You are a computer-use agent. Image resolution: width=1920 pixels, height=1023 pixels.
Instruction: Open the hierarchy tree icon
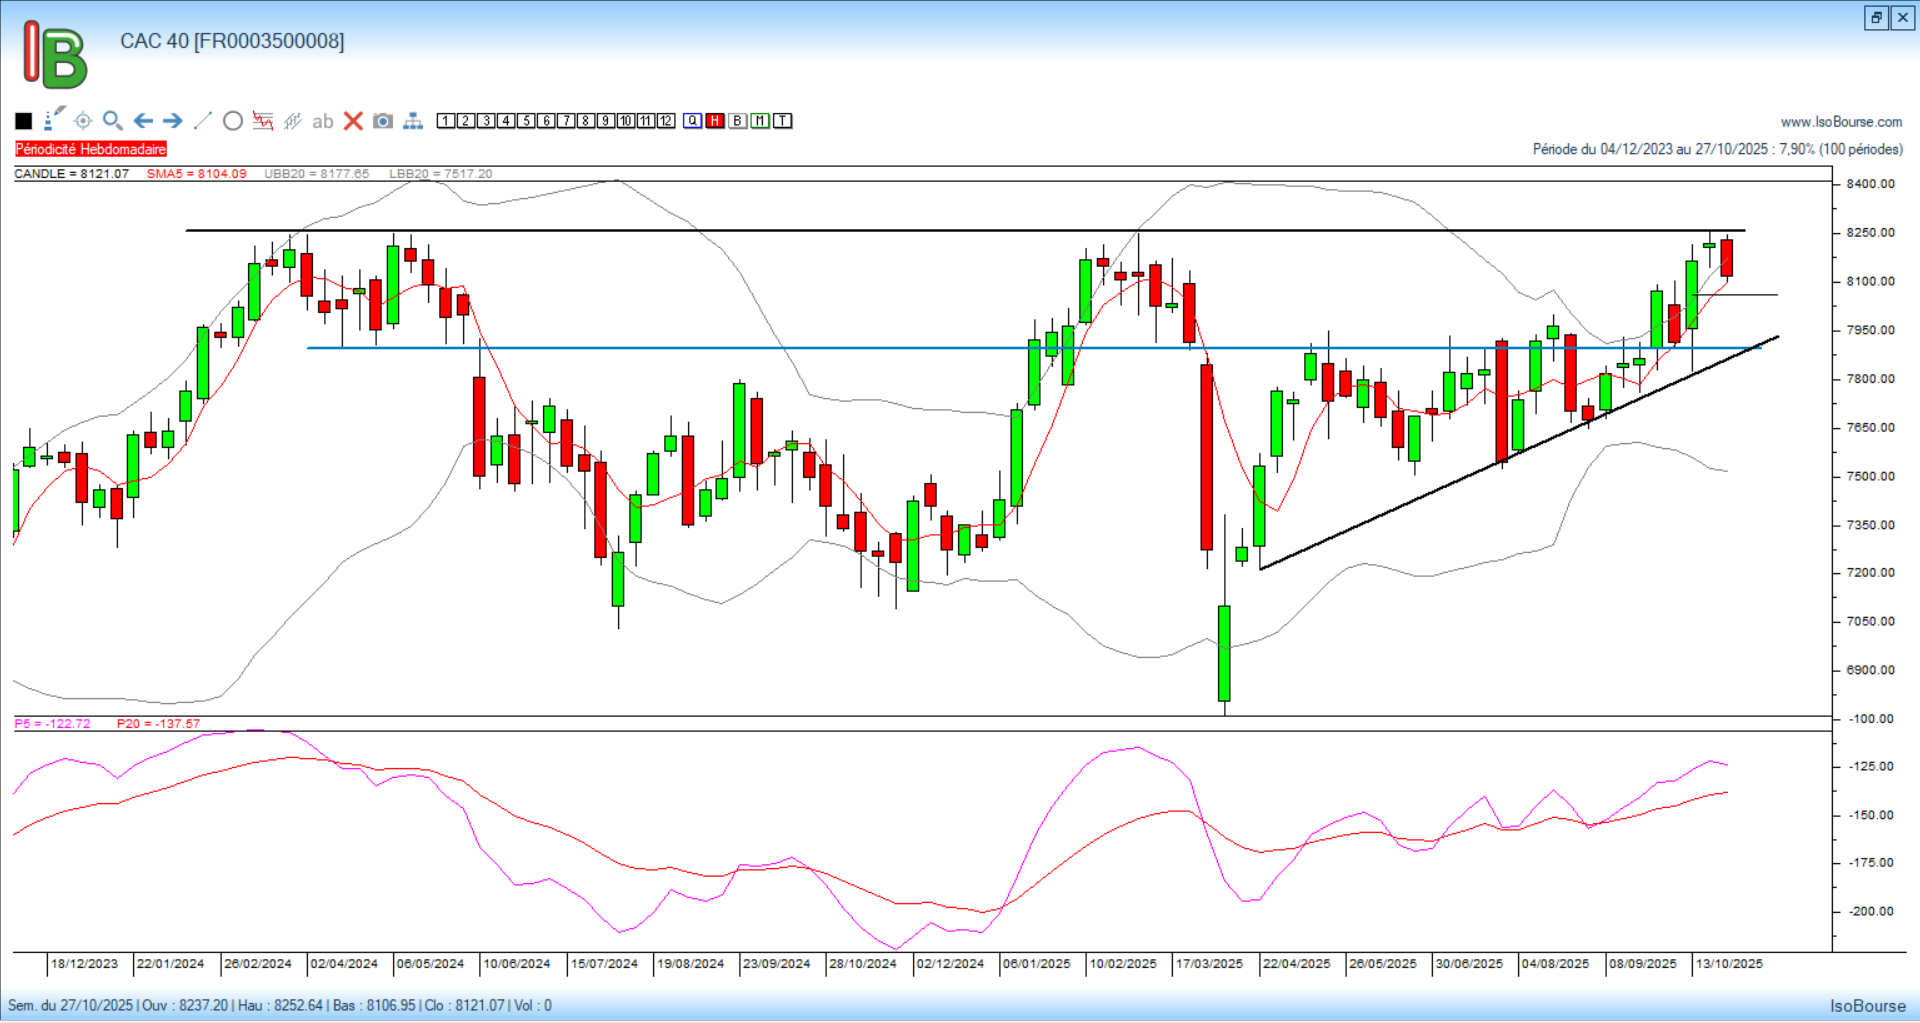click(413, 121)
